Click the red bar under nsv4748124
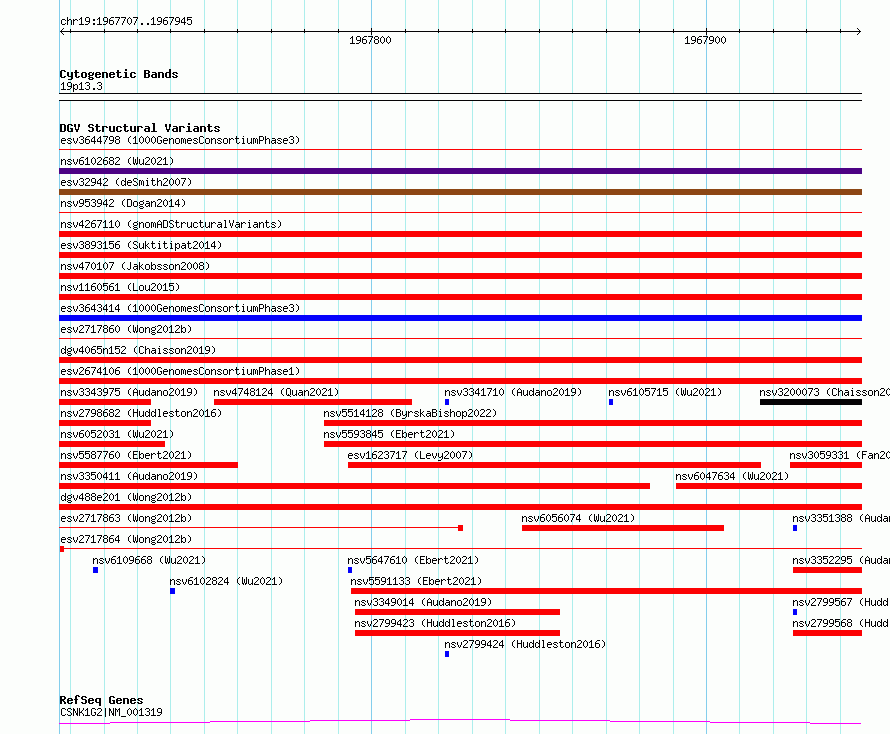The height and width of the screenshot is (734, 890). (x=313, y=402)
